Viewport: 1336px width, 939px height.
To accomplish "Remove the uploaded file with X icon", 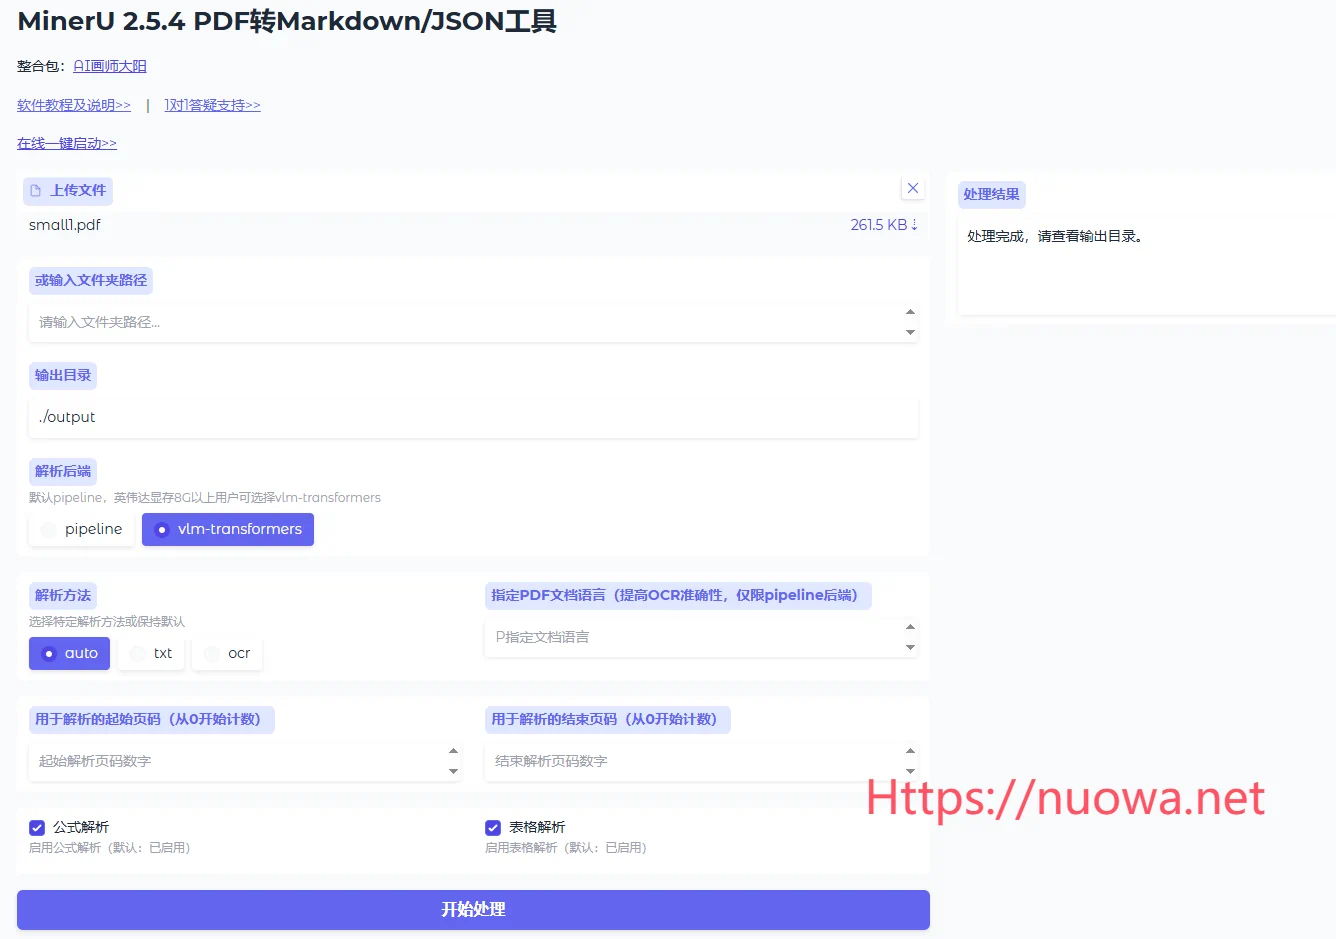I will (x=912, y=188).
